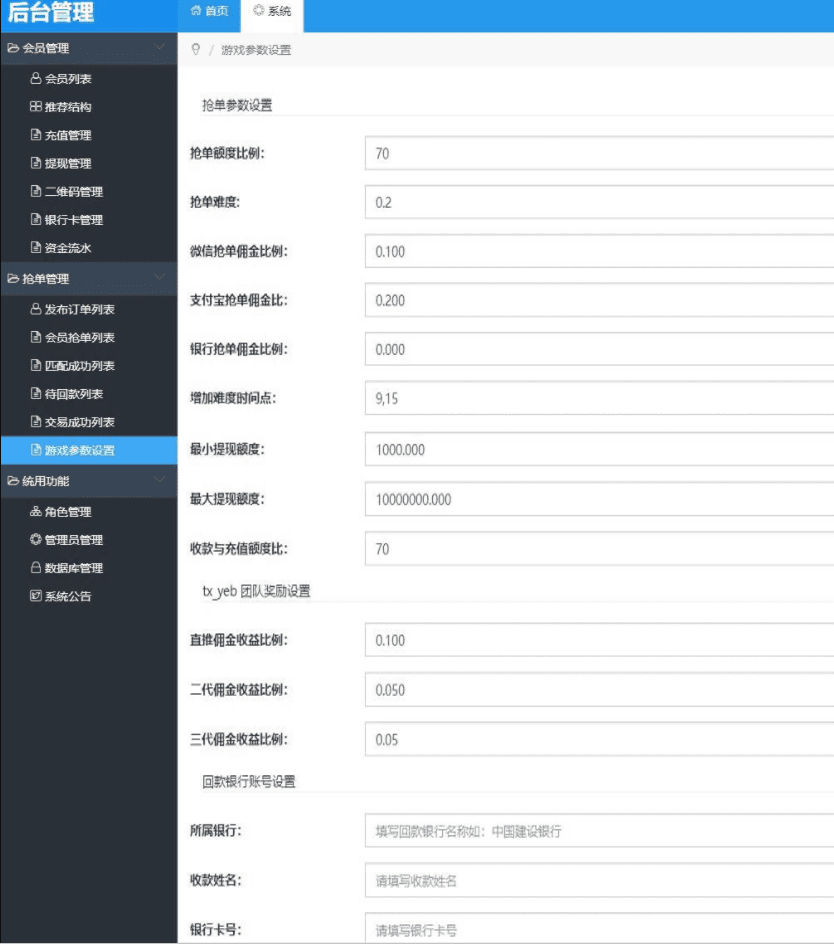The height and width of the screenshot is (944, 834).
Task: Click the checkbox icon beside 系统公告
Action: pos(36,596)
